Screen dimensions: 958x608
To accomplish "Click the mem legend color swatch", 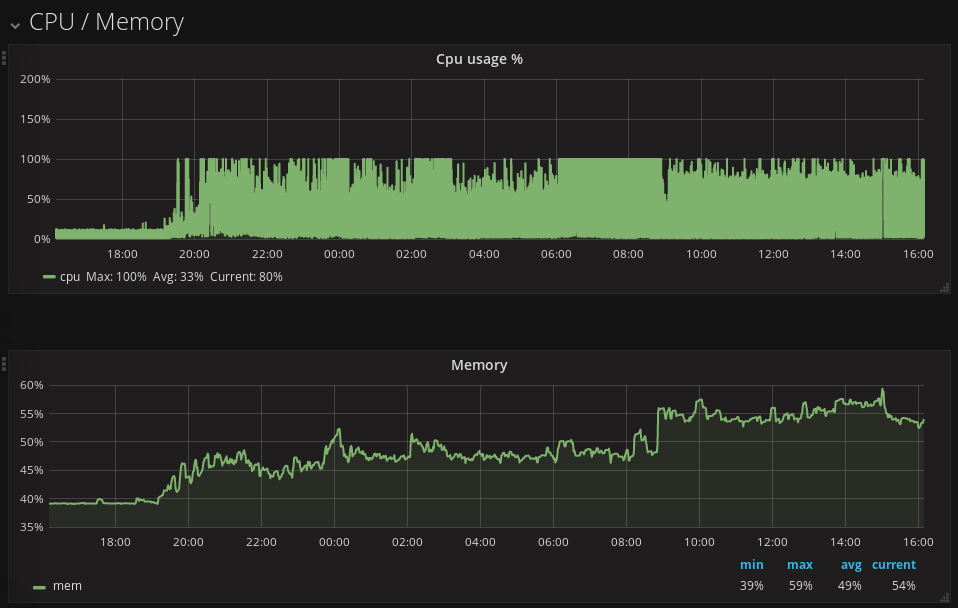I will (x=39, y=587).
